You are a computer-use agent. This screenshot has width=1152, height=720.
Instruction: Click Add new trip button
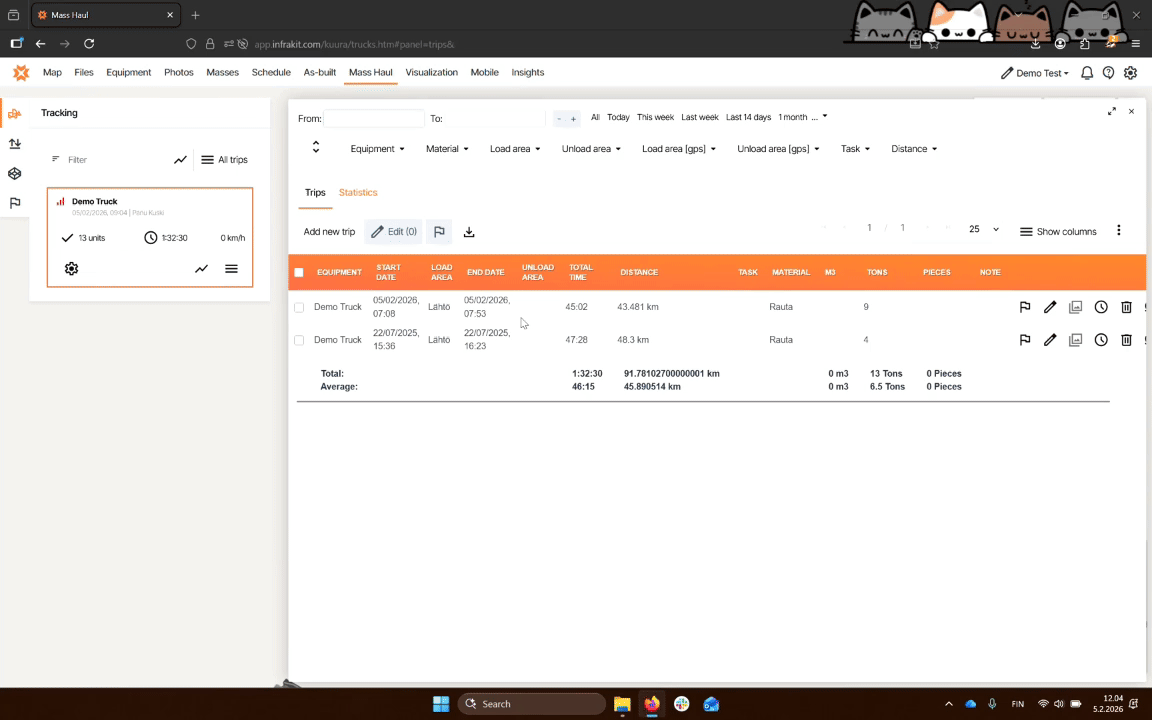[x=329, y=232]
